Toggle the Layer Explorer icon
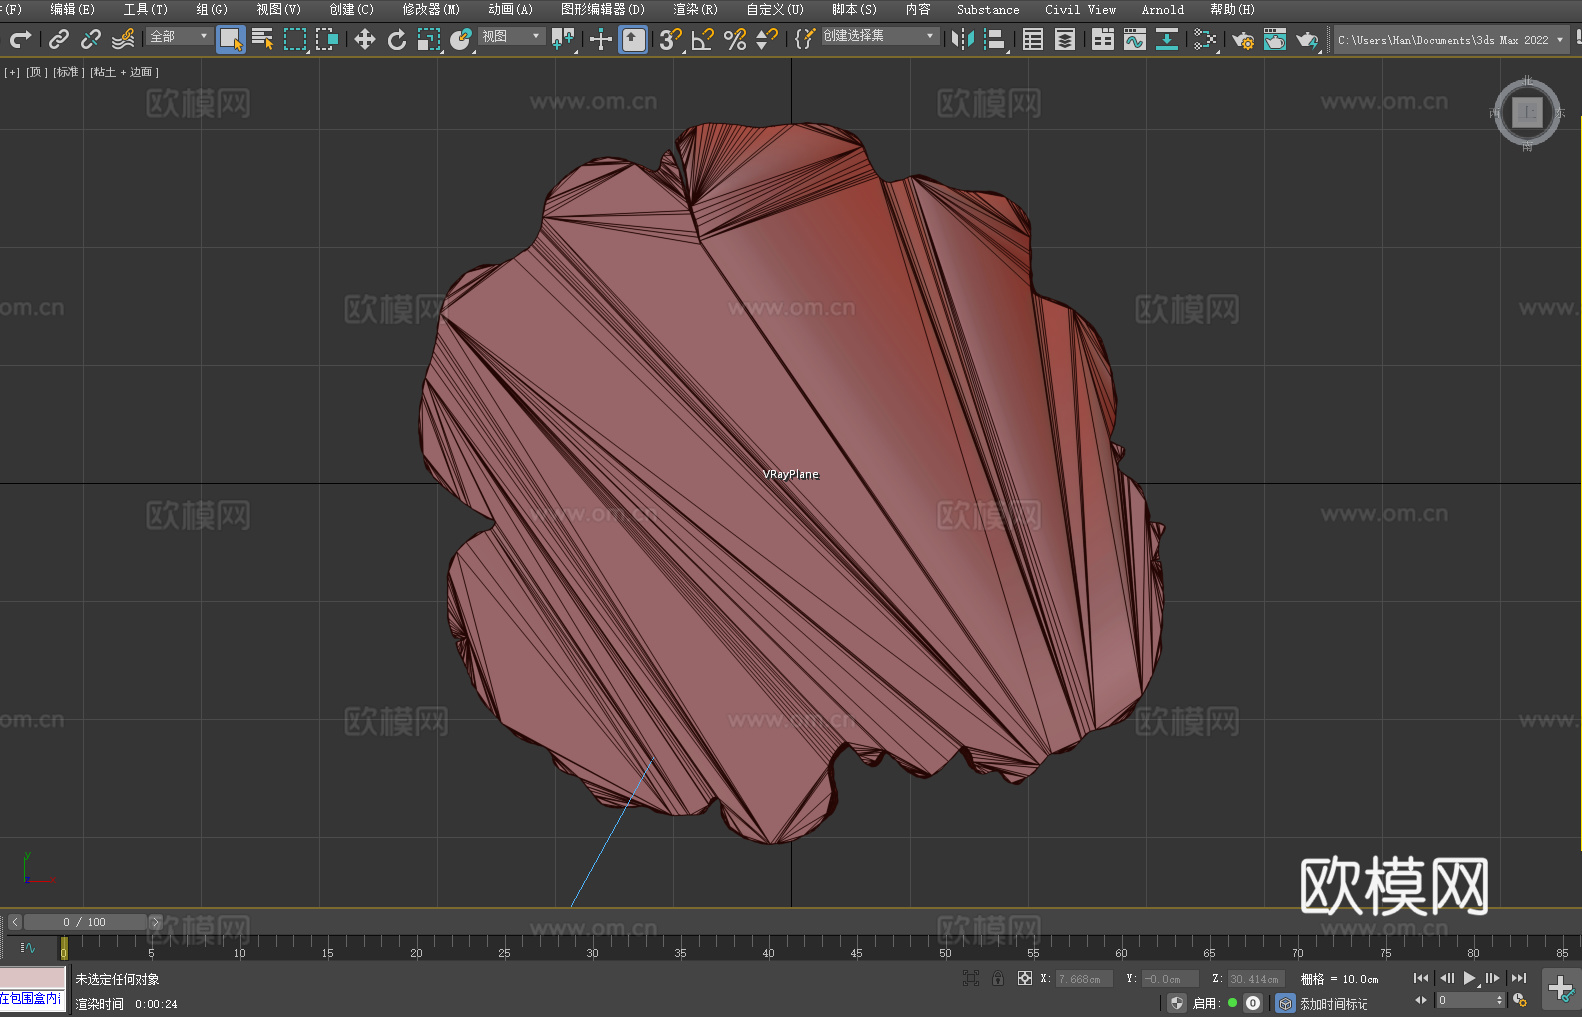This screenshot has height=1017, width=1582. click(1065, 39)
